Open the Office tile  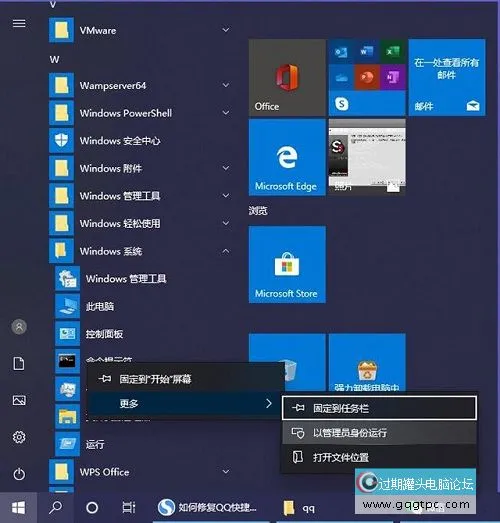click(287, 77)
